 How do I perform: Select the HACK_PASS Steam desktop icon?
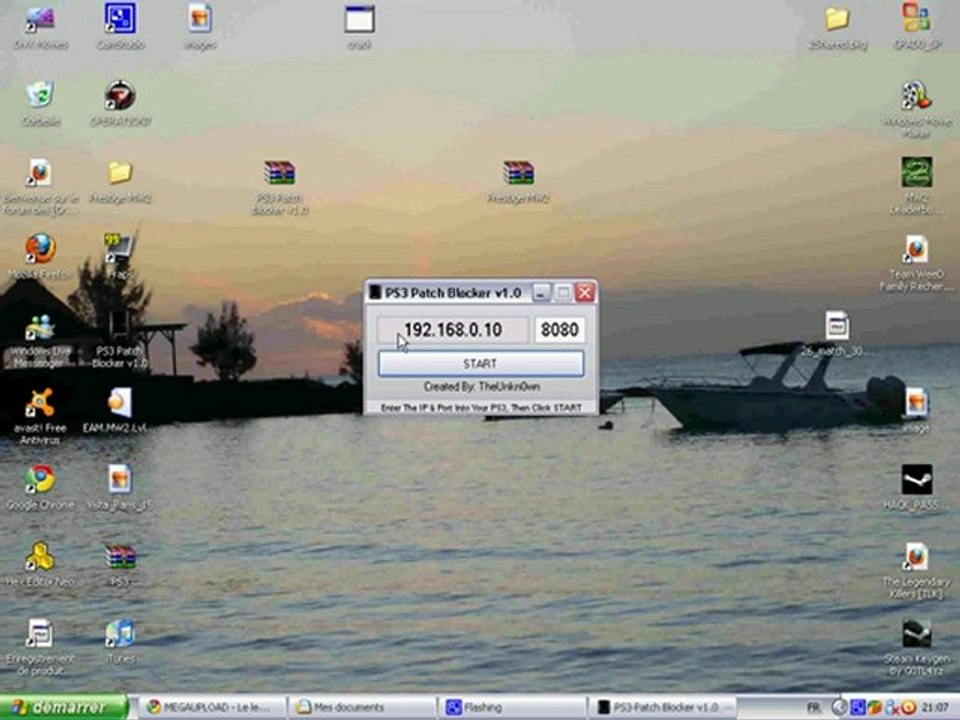(x=917, y=487)
